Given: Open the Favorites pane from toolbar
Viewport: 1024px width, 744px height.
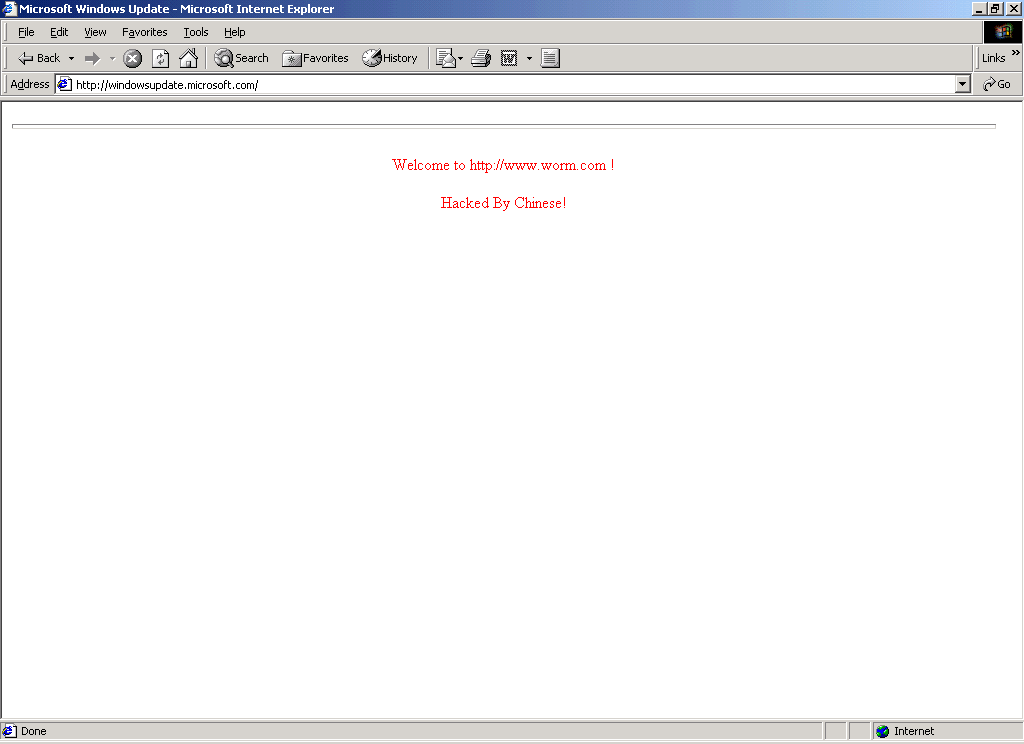Looking at the screenshot, I should pyautogui.click(x=315, y=58).
